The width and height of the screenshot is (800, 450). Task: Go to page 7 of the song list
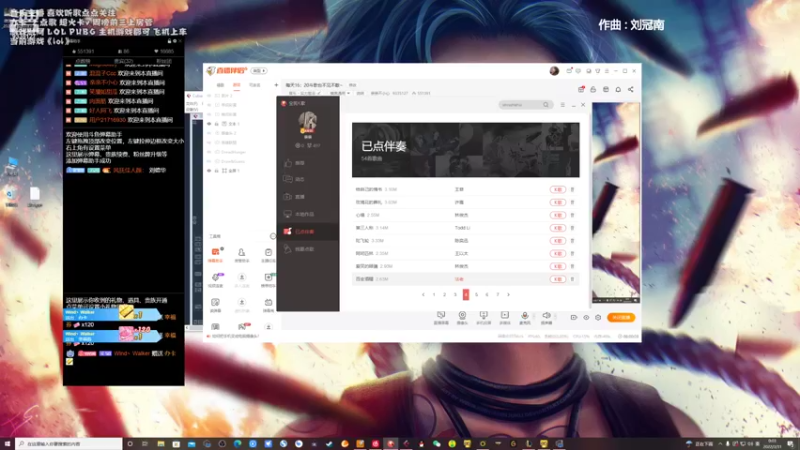coord(497,294)
